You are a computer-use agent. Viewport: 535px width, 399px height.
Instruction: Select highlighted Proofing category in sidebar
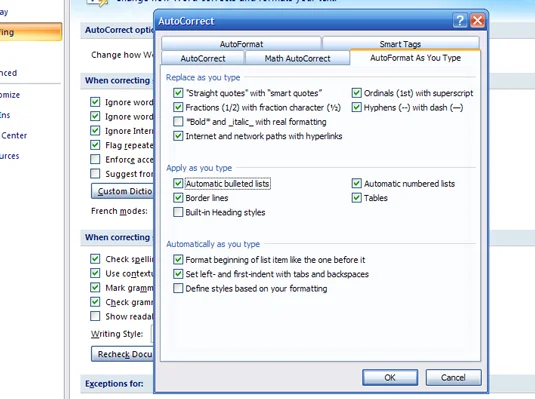(31, 32)
